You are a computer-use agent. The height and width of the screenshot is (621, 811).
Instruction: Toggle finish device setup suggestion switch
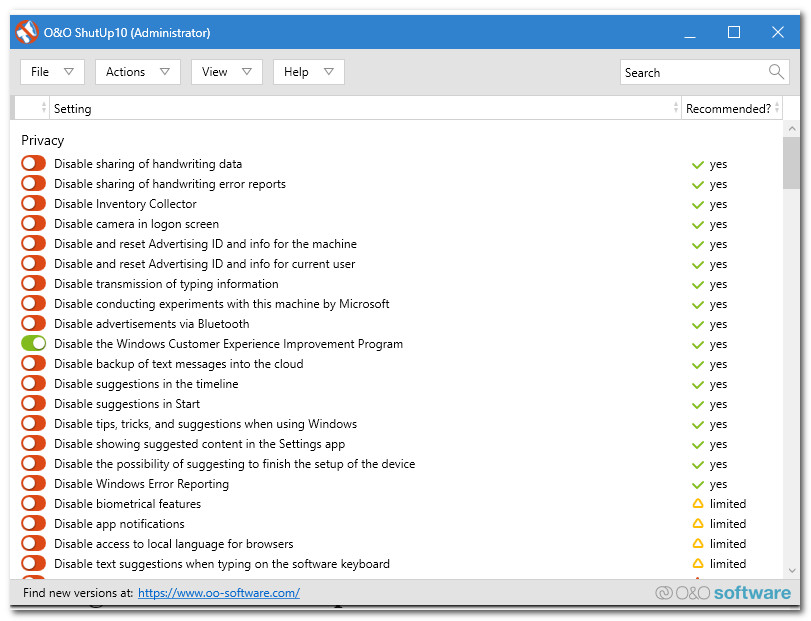(x=34, y=463)
